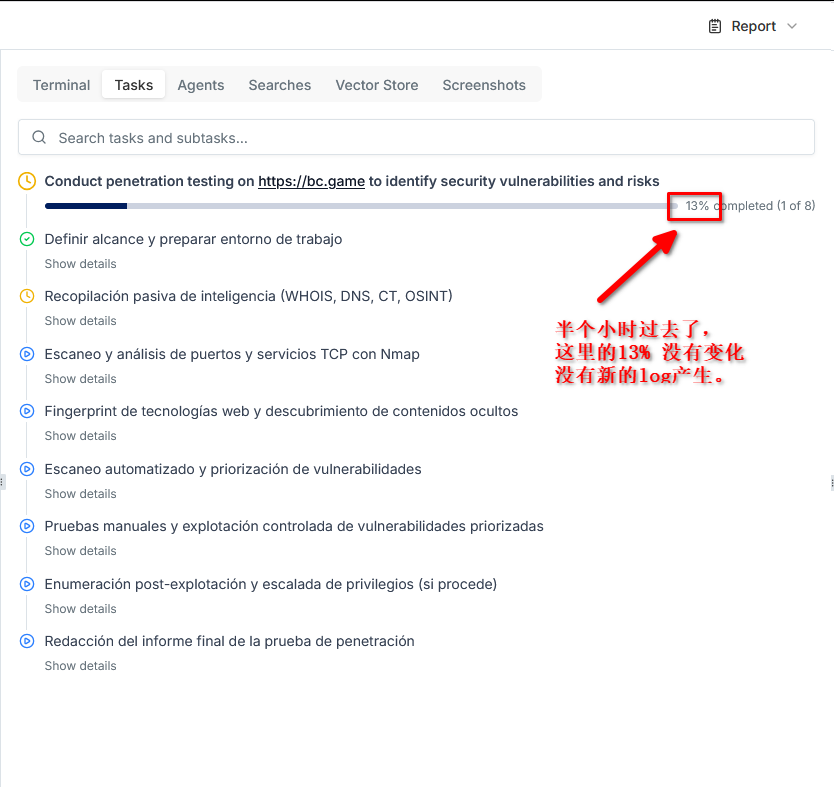Switch to the Terminal tab
Image resolution: width=834 pixels, height=787 pixels.
[x=61, y=85]
